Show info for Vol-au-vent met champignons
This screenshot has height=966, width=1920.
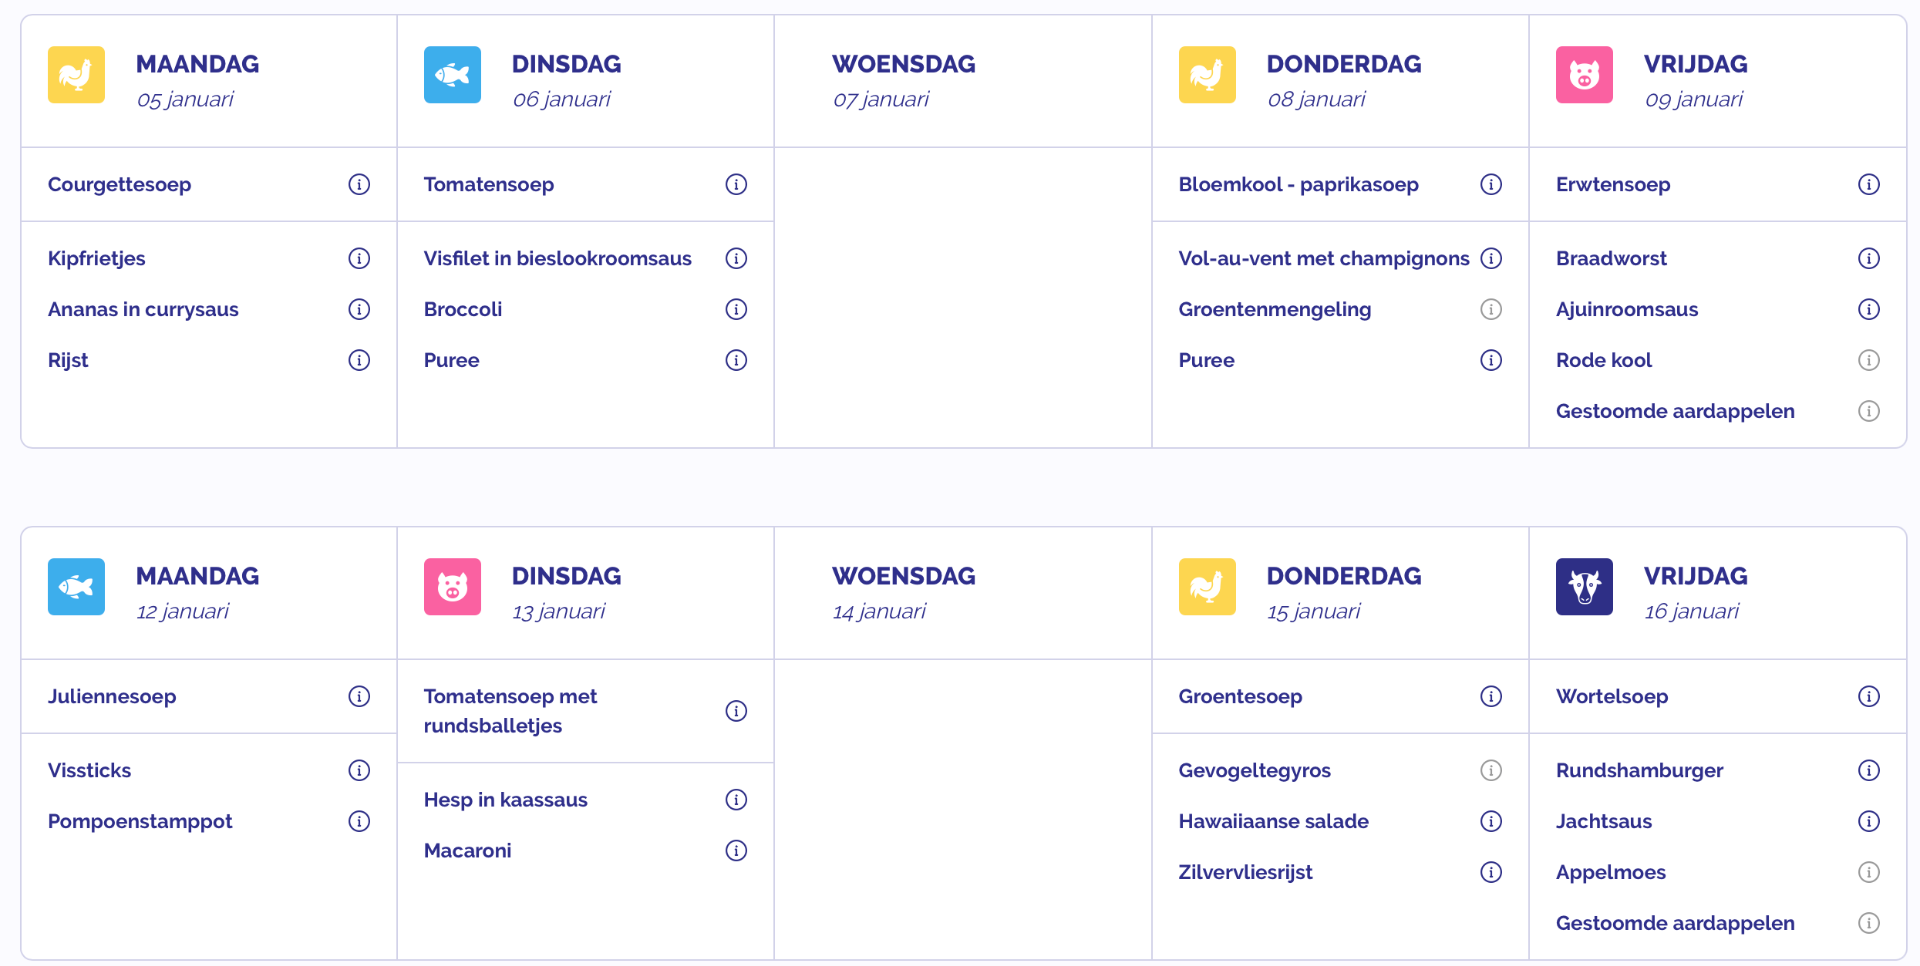(x=1491, y=258)
